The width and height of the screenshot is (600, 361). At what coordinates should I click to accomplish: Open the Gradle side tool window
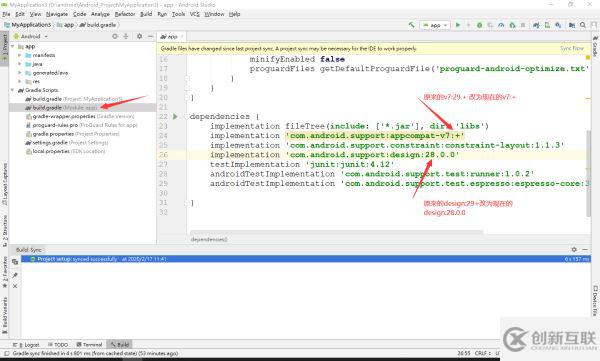point(595,46)
